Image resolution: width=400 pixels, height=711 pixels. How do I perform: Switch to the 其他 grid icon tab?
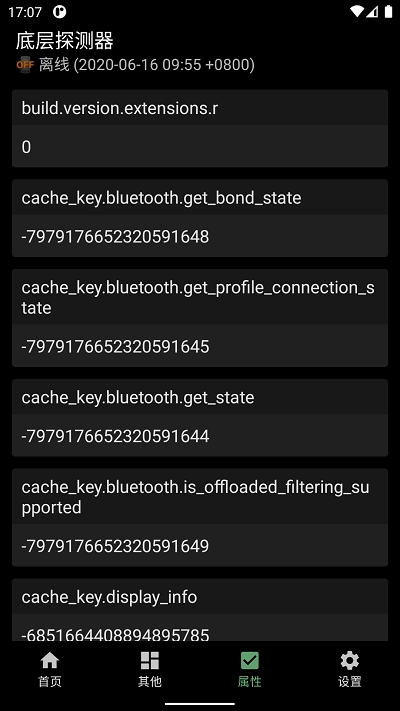point(150,669)
